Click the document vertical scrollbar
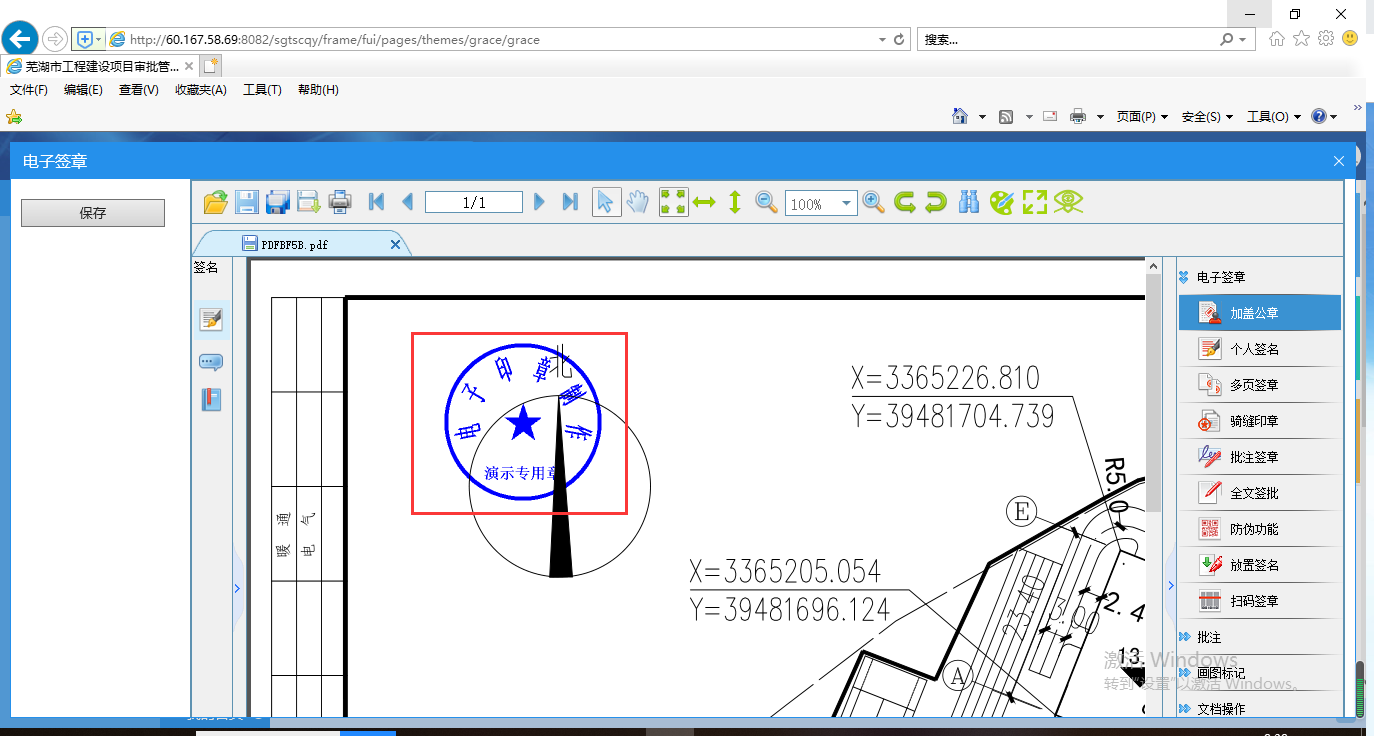Screen dimensions: 1374x736 1153,400
